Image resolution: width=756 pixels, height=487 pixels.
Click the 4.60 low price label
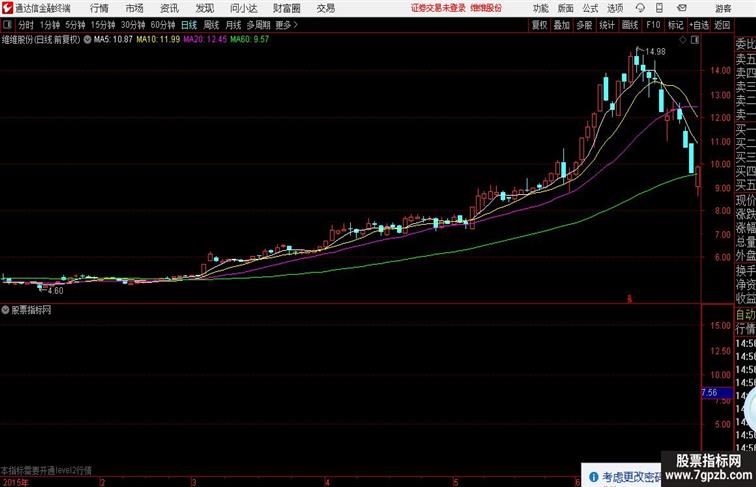(x=55, y=291)
